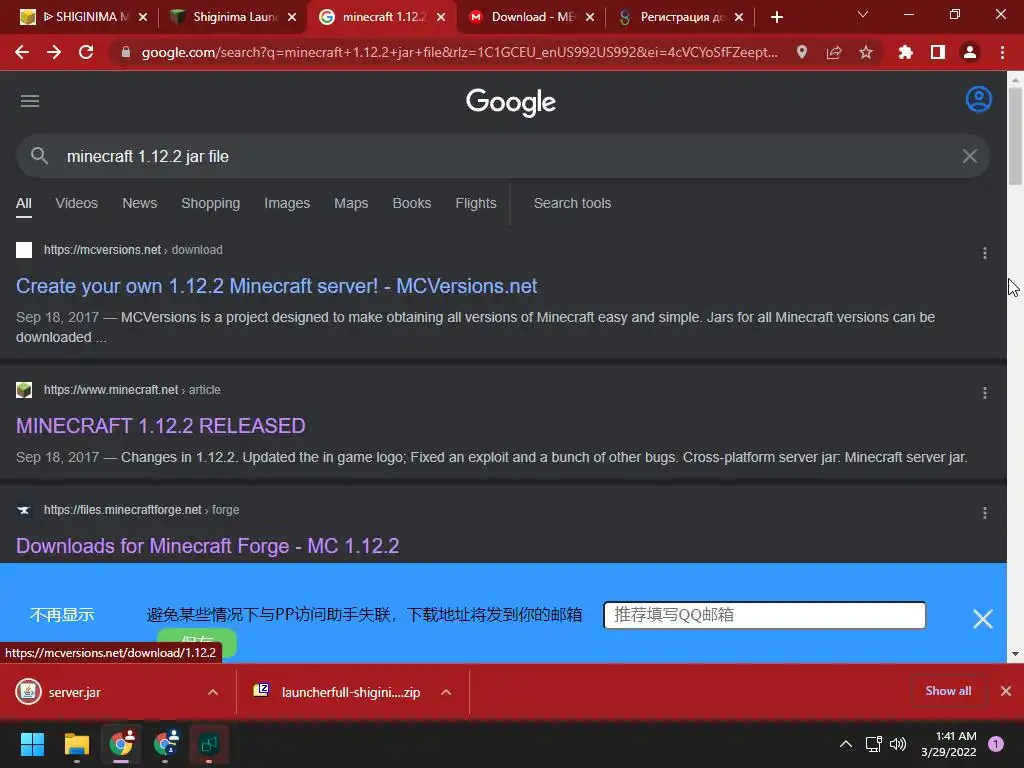
Task: Toggle the Chrome side panel icon
Action: pyautogui.click(x=938, y=52)
